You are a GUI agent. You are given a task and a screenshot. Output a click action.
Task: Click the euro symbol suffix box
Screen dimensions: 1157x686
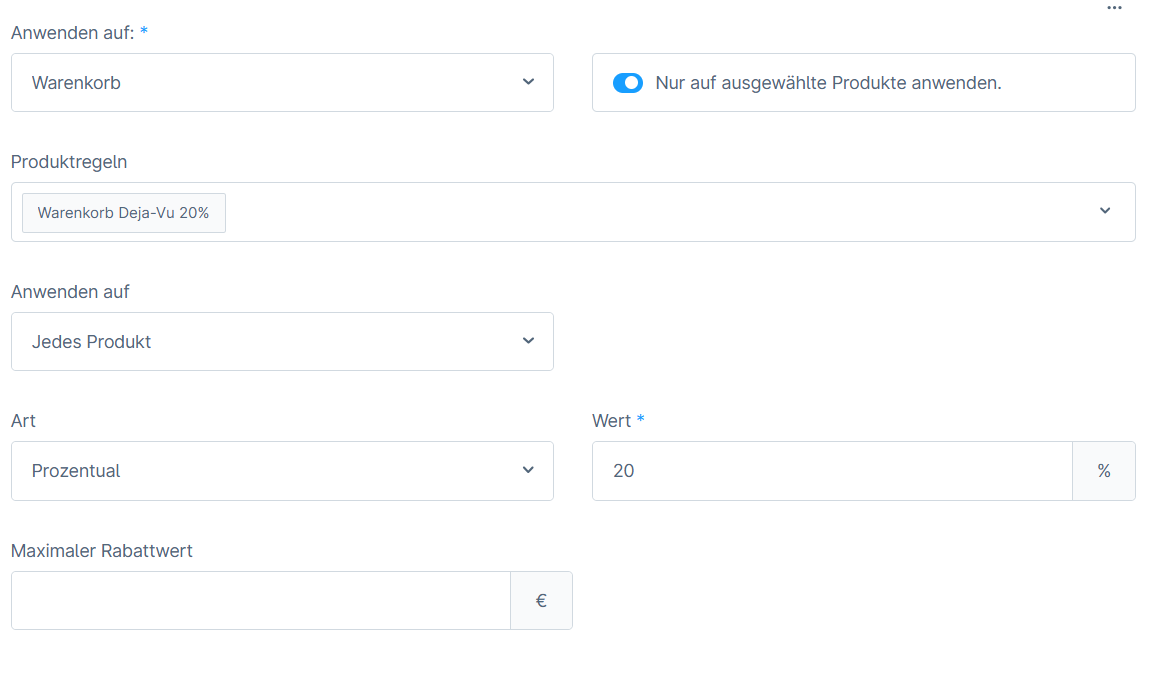click(x=541, y=601)
